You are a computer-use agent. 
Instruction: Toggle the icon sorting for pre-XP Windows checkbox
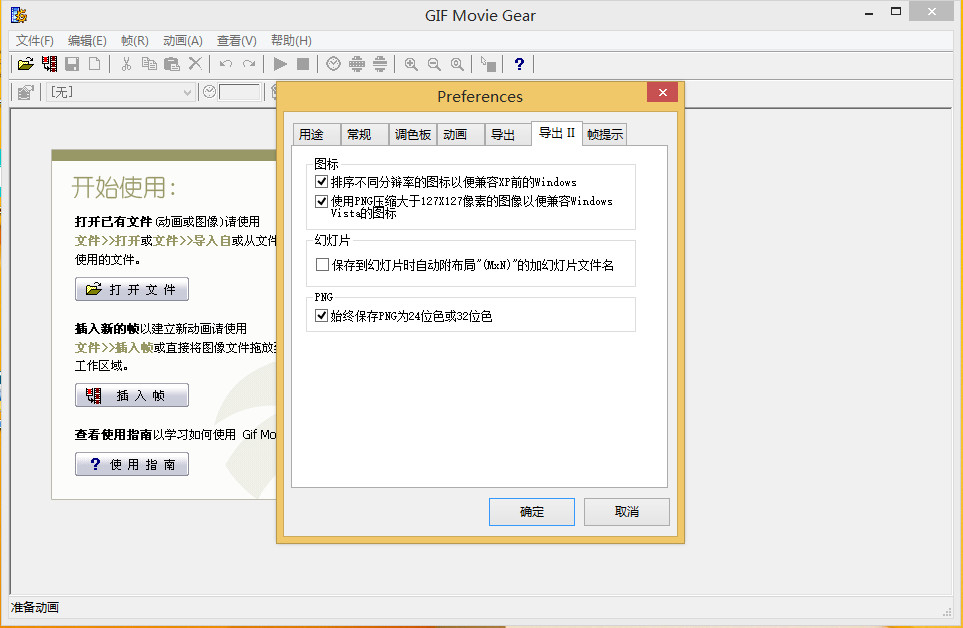point(322,182)
